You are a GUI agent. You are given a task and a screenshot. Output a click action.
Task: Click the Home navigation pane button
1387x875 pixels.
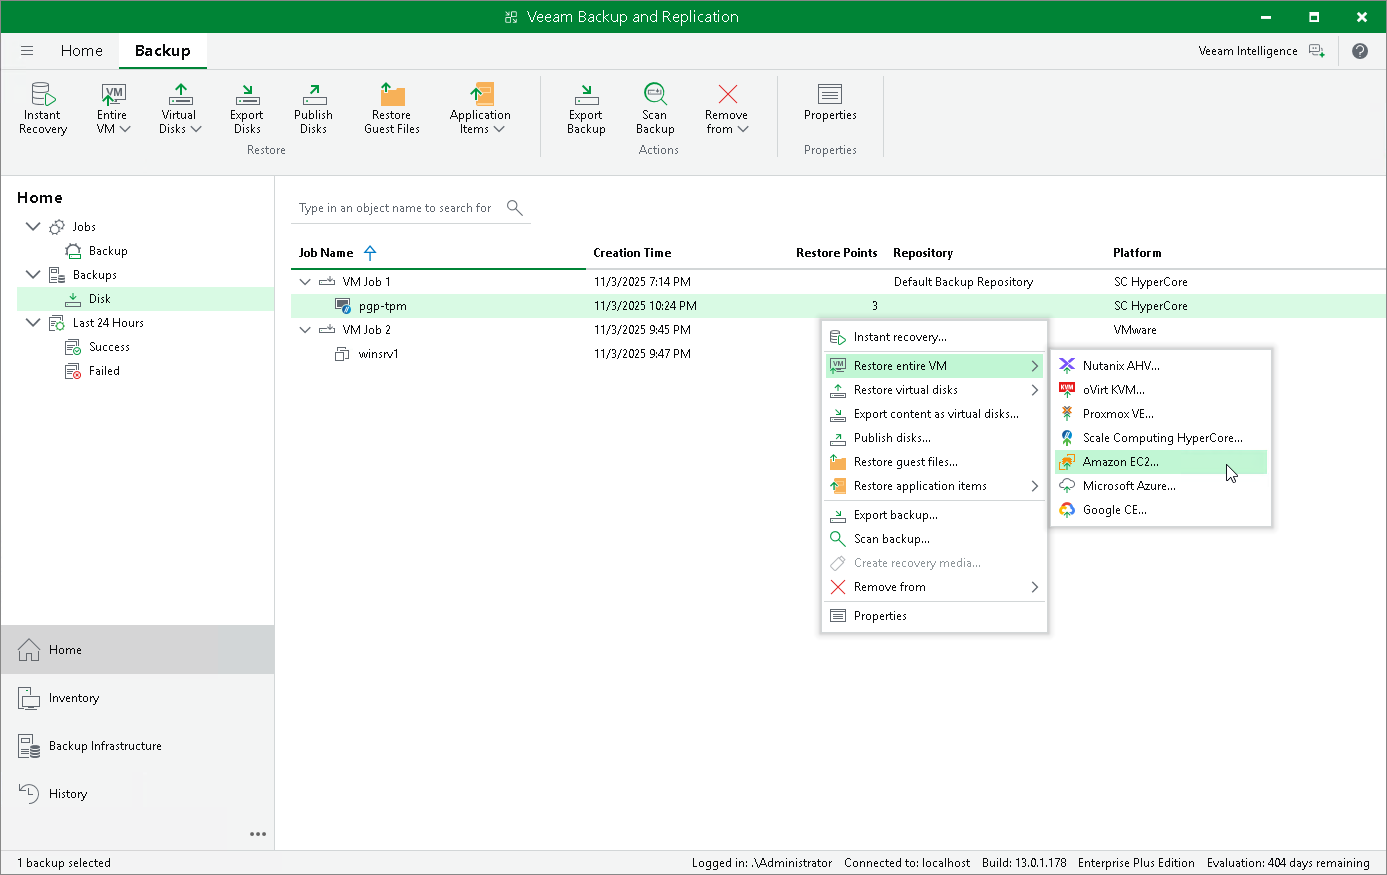[137, 650]
